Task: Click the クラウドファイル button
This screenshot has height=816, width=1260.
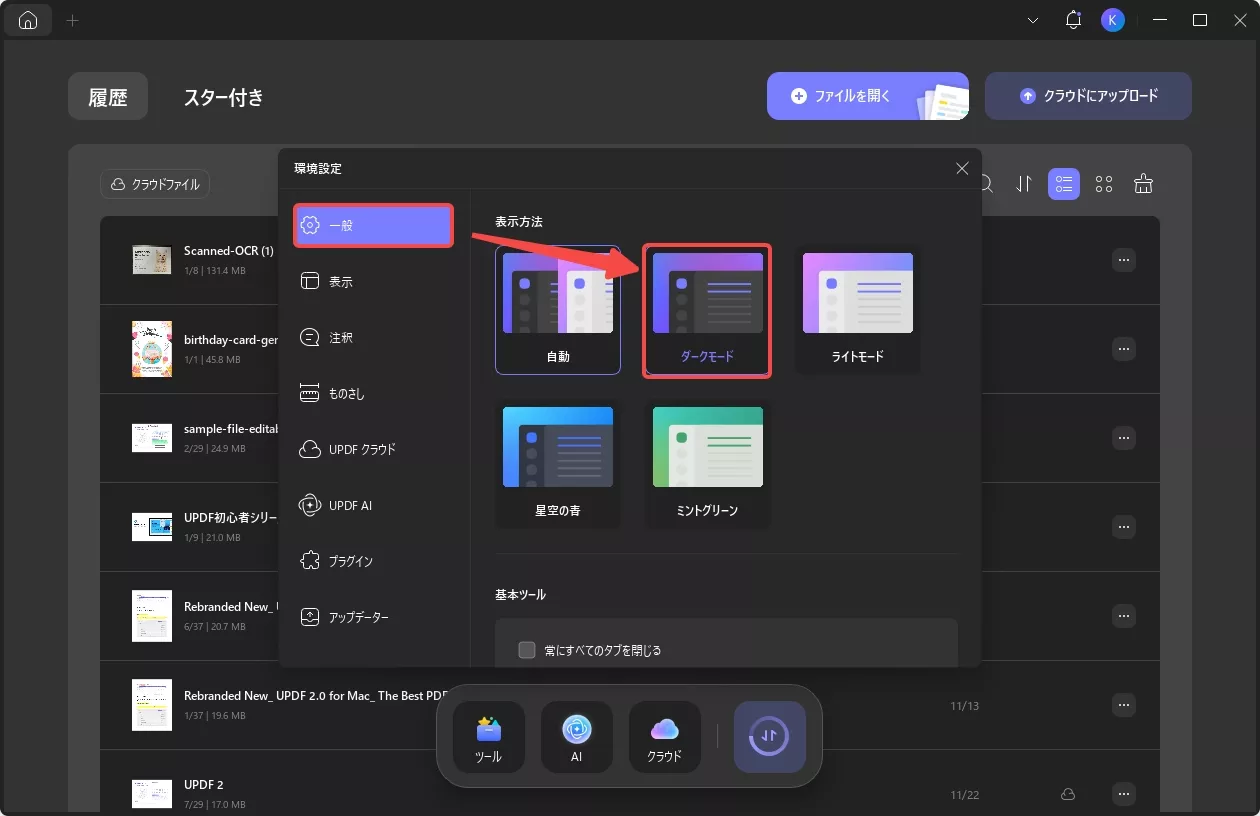Action: tap(155, 184)
